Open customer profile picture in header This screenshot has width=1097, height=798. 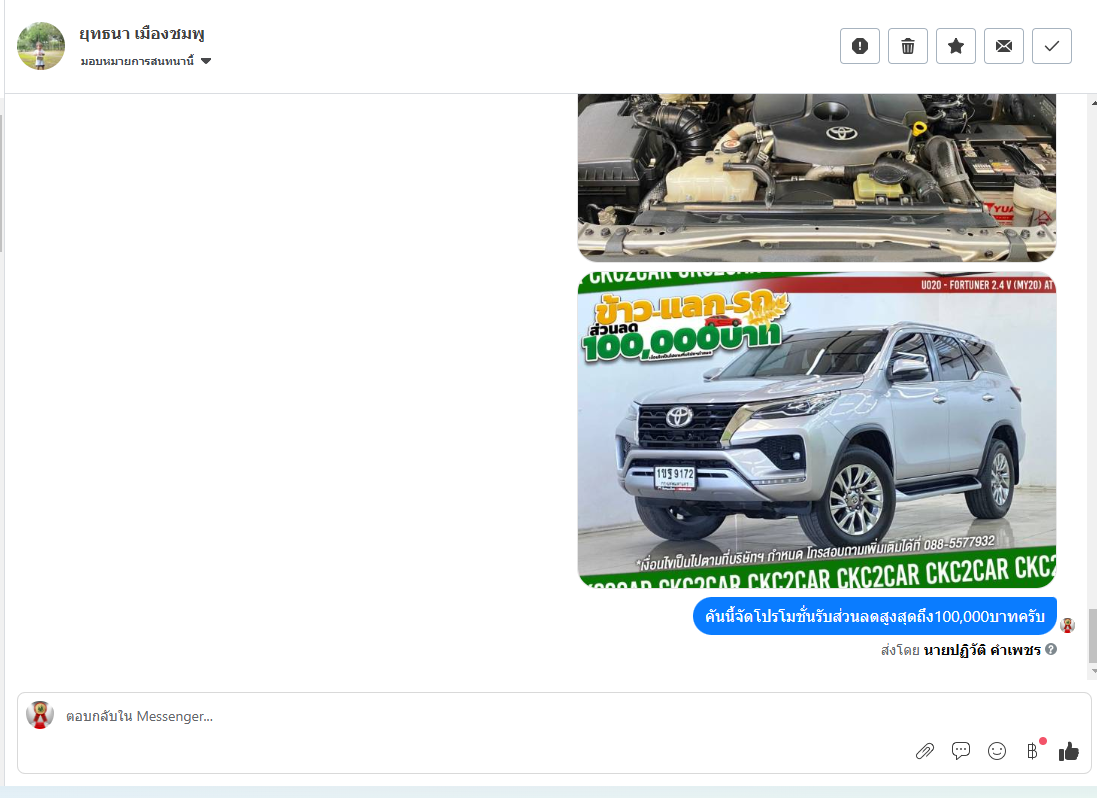(x=41, y=46)
